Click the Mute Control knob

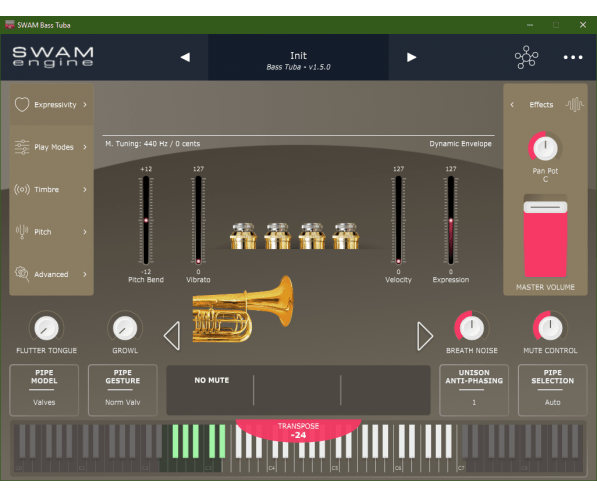click(x=550, y=328)
